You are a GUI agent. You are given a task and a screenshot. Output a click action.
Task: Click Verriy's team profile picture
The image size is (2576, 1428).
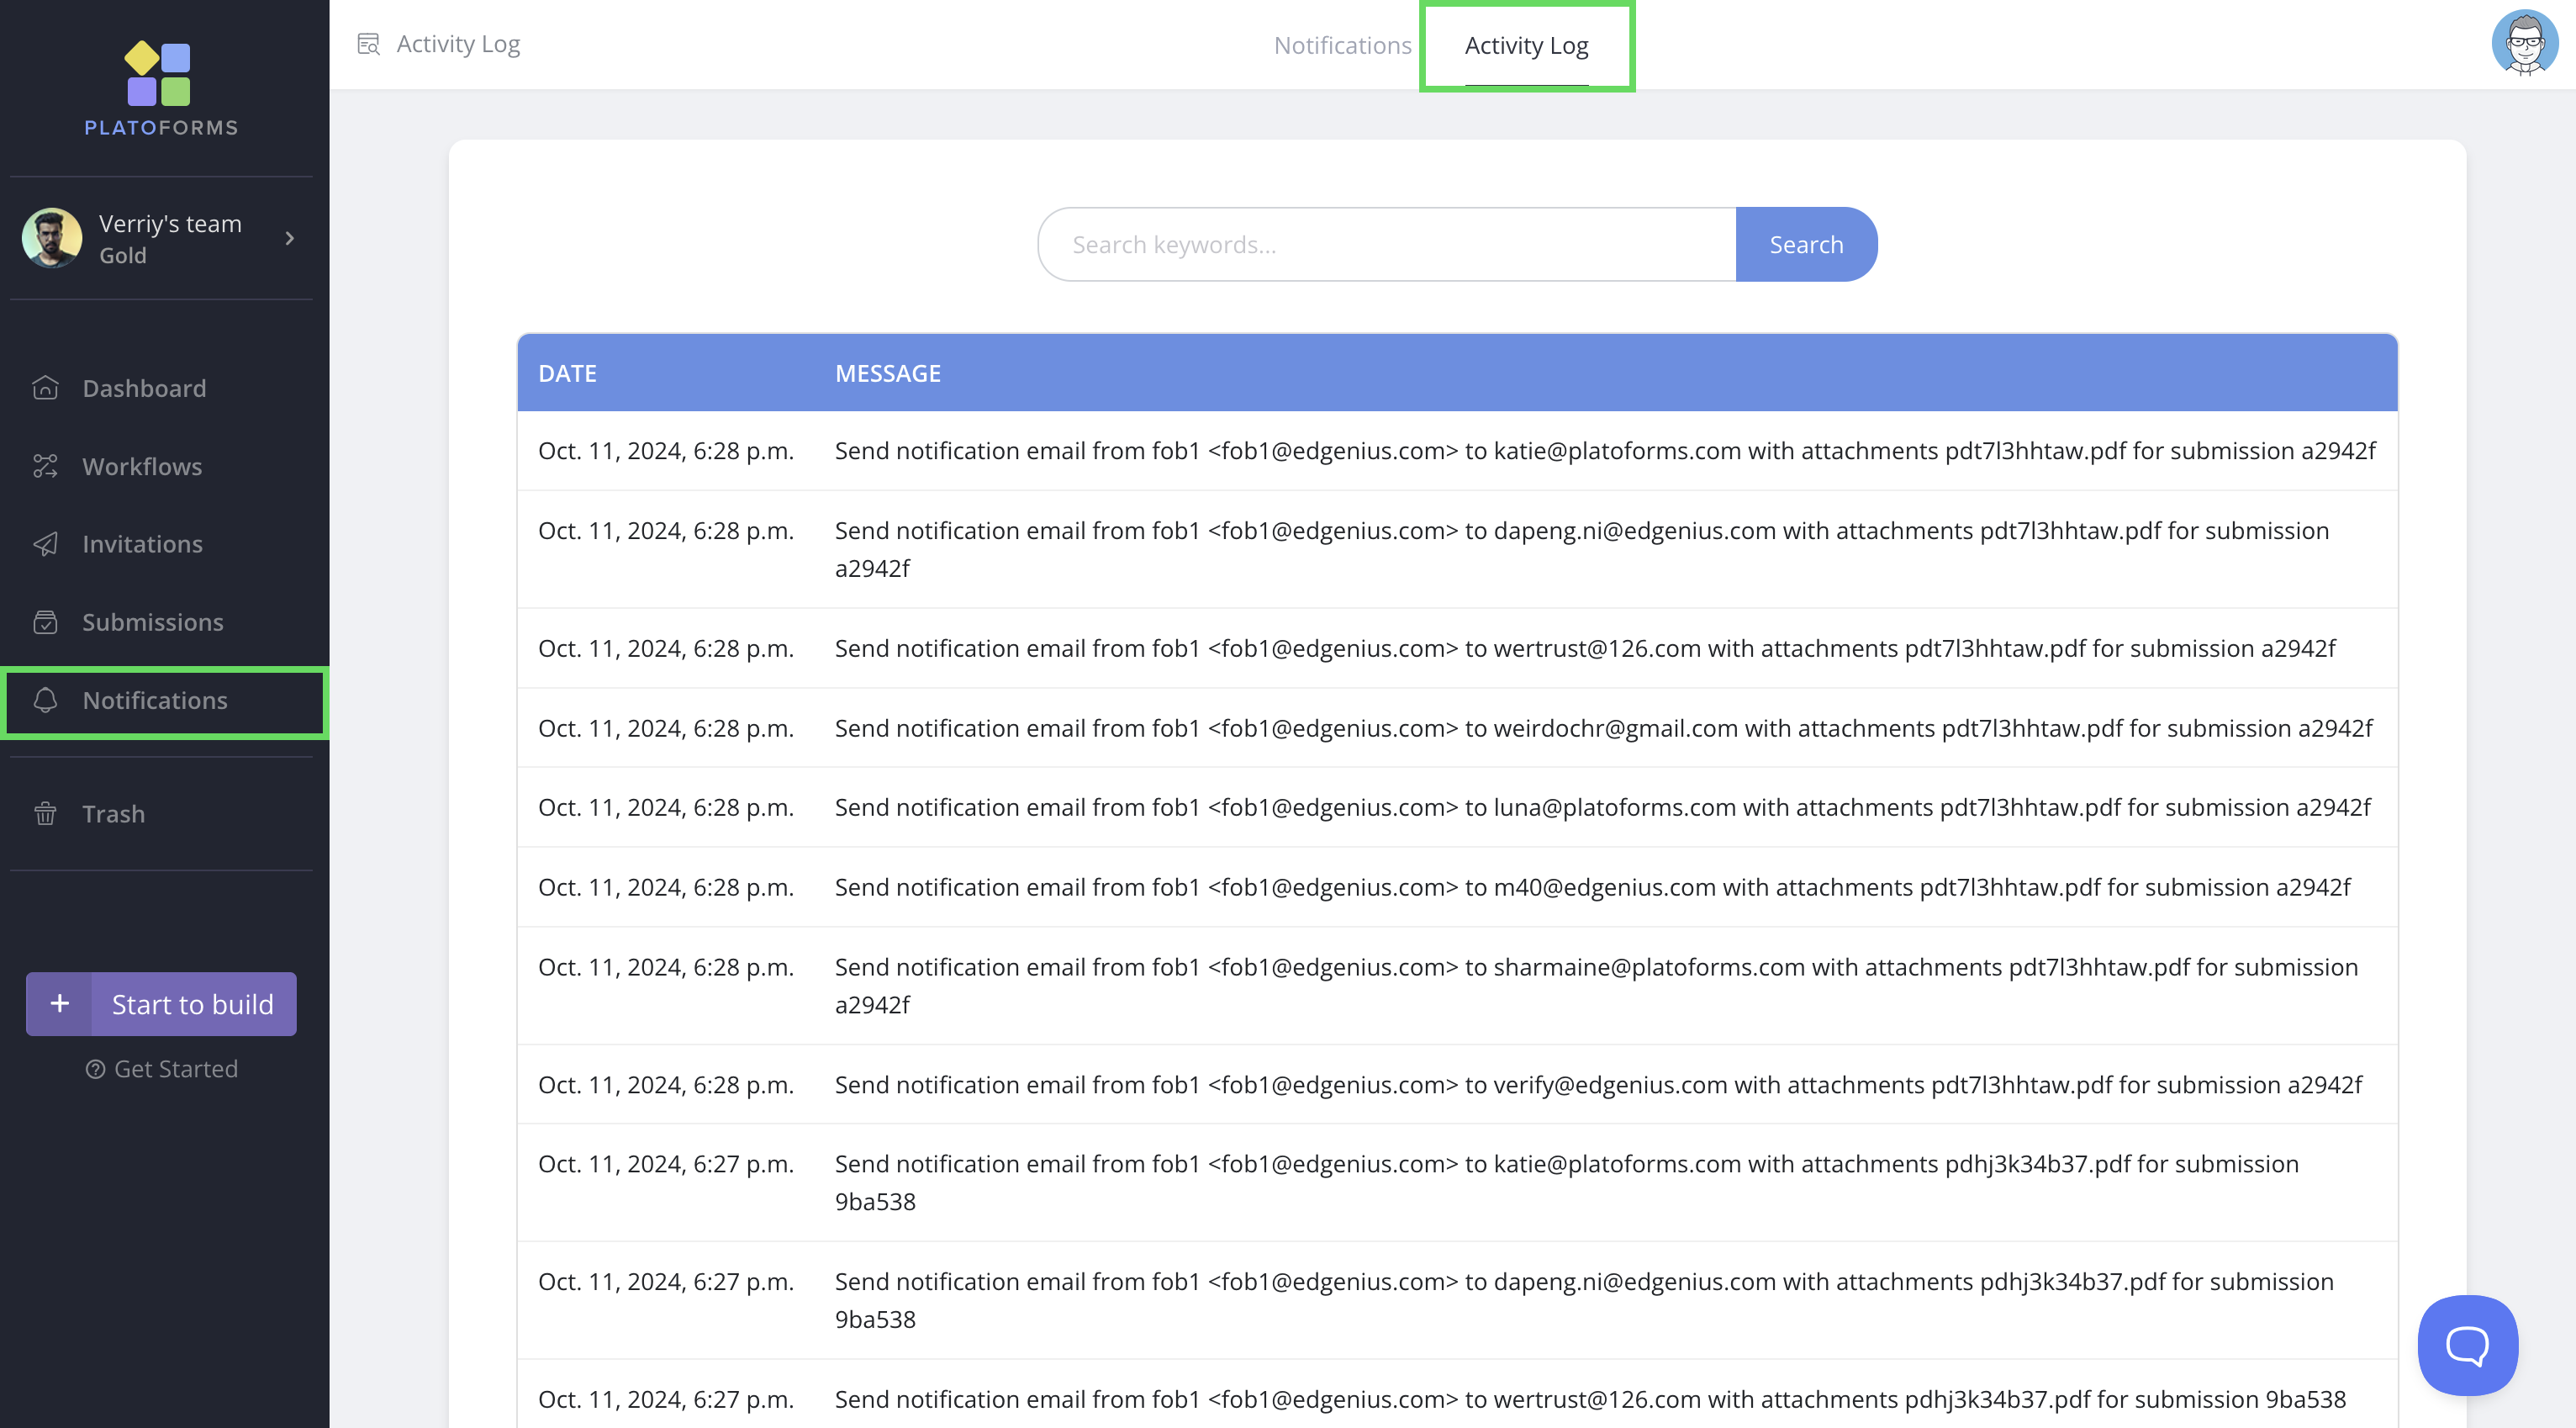(52, 238)
